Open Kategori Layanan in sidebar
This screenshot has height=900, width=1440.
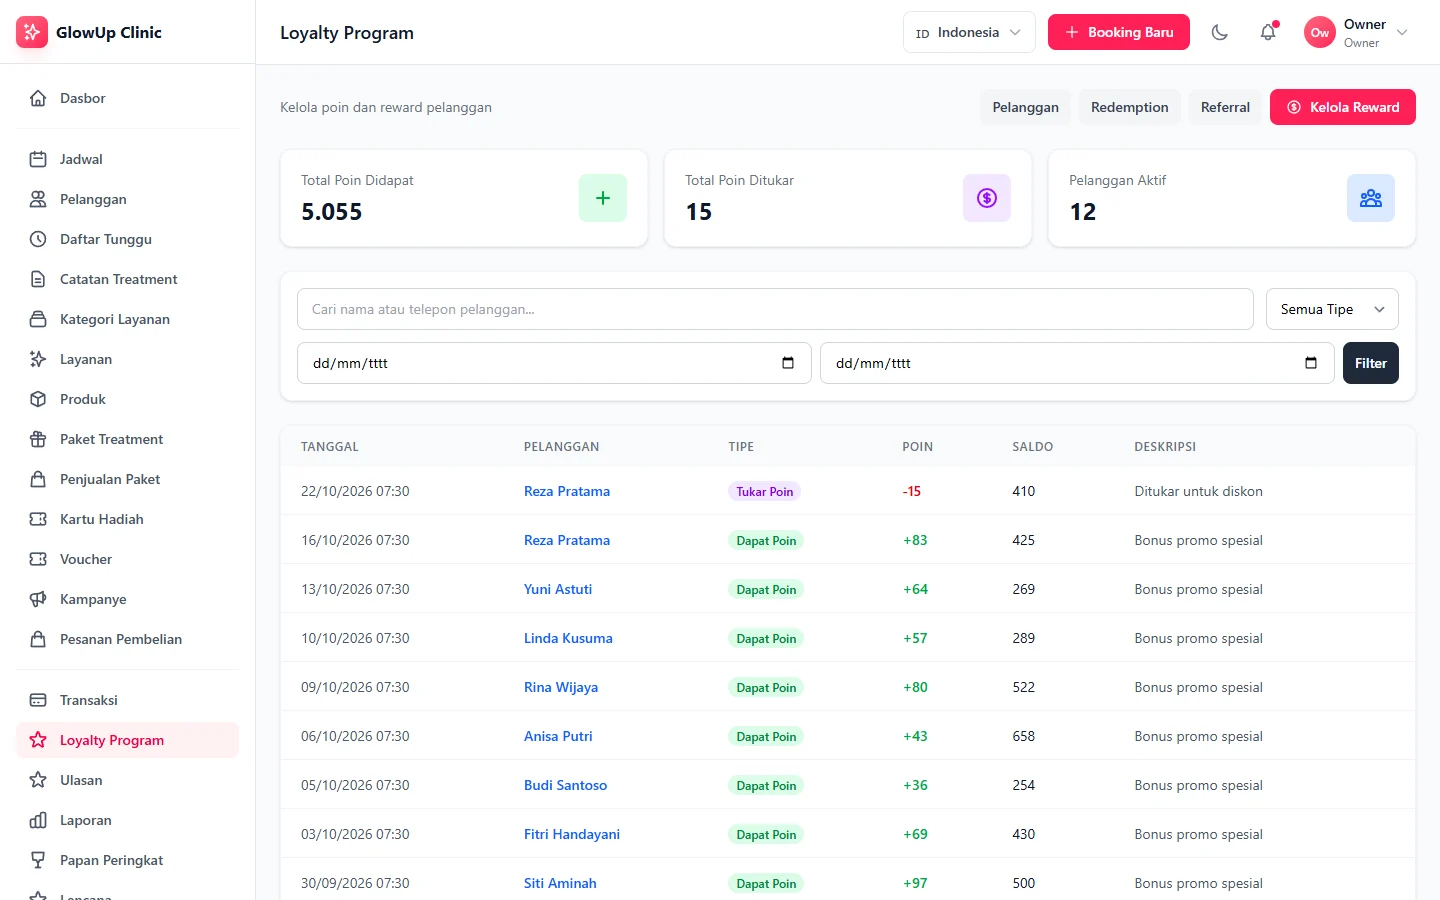click(x=128, y=319)
